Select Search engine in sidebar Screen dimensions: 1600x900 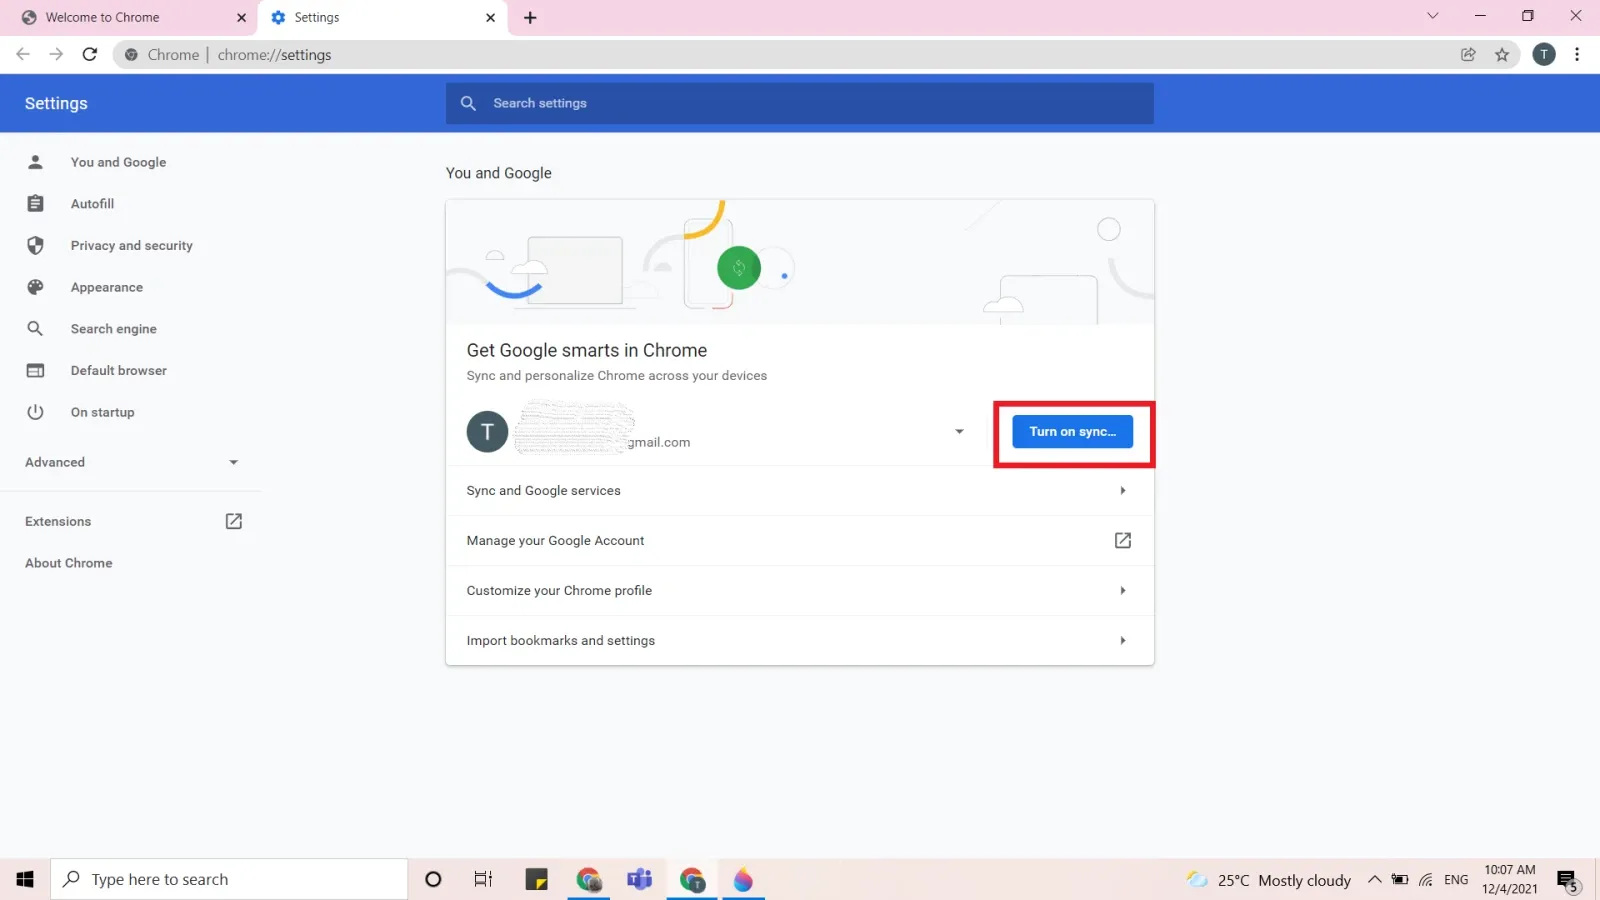point(113,329)
